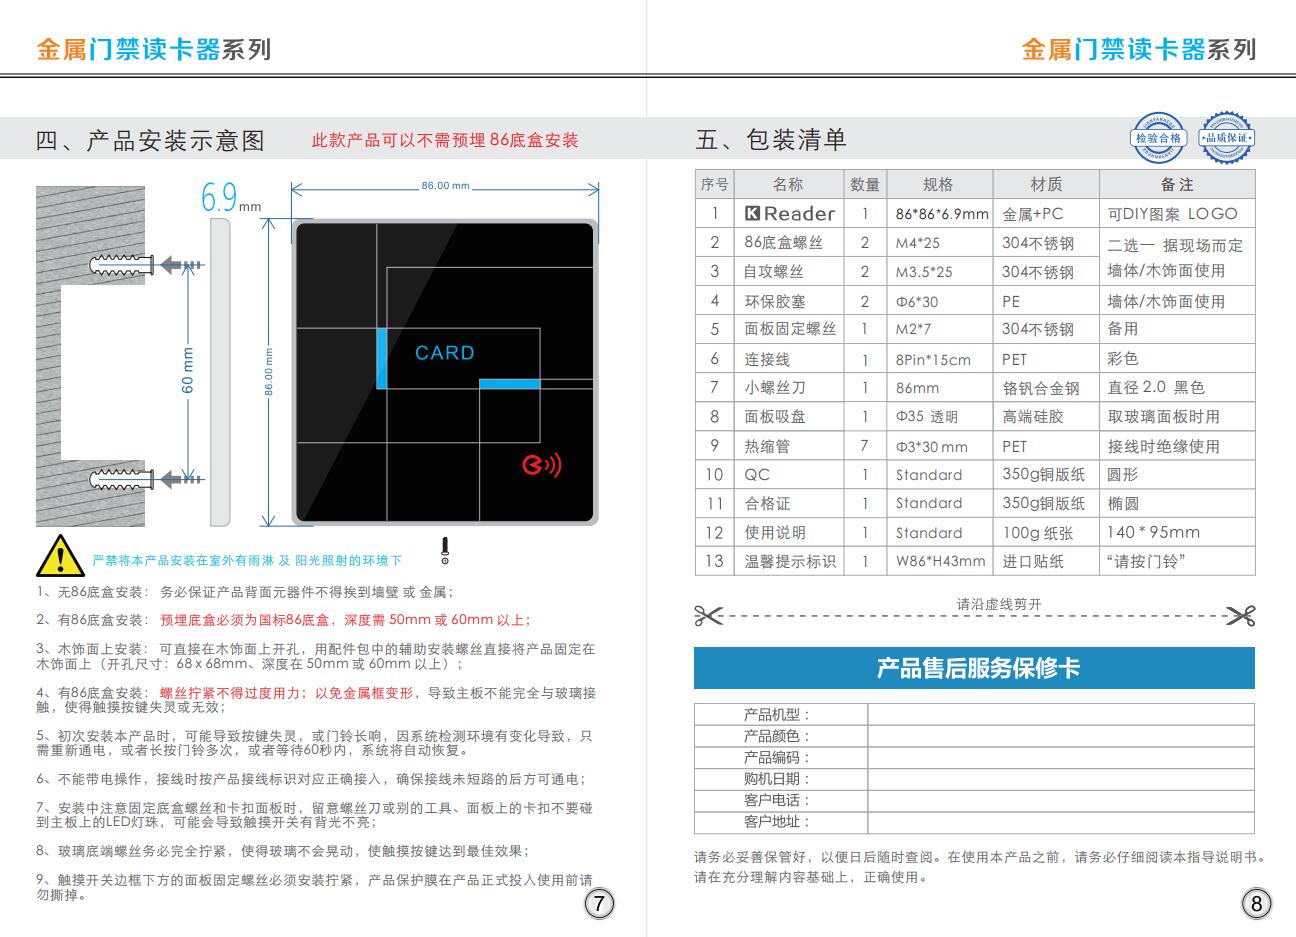Click the side profile view of the reader
This screenshot has width=1296, height=937.
tap(221, 371)
